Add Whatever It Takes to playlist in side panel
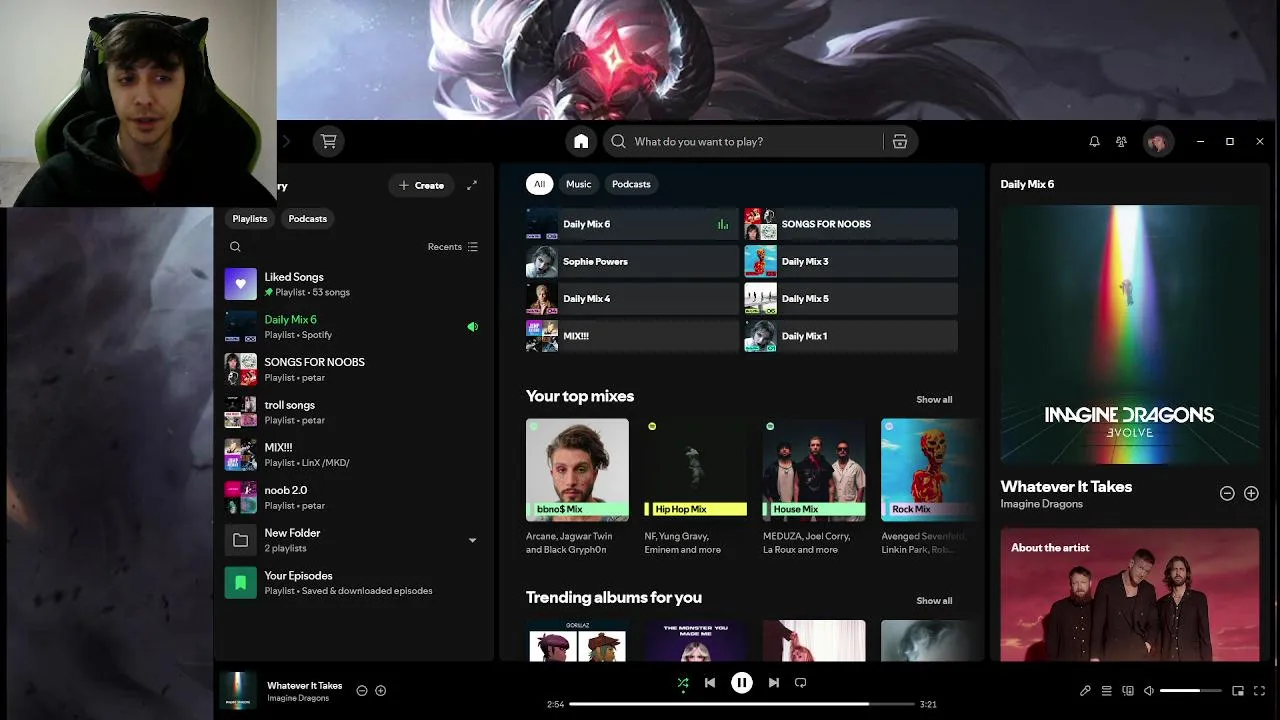 [1251, 493]
